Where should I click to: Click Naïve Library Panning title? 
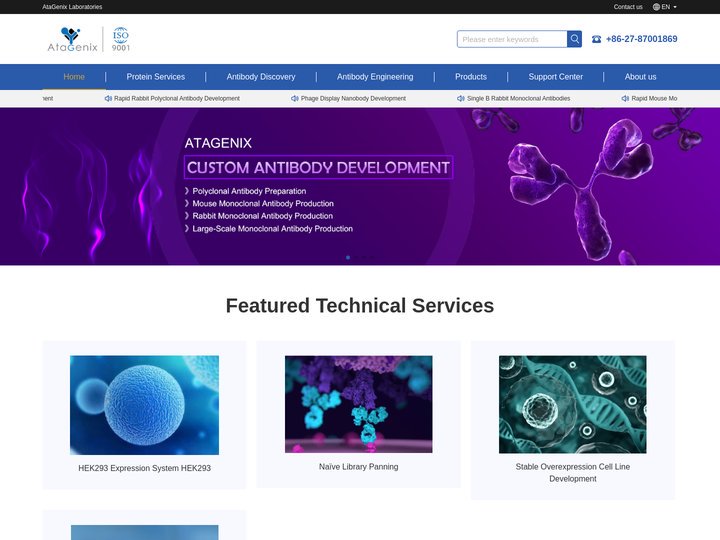pyautogui.click(x=359, y=467)
